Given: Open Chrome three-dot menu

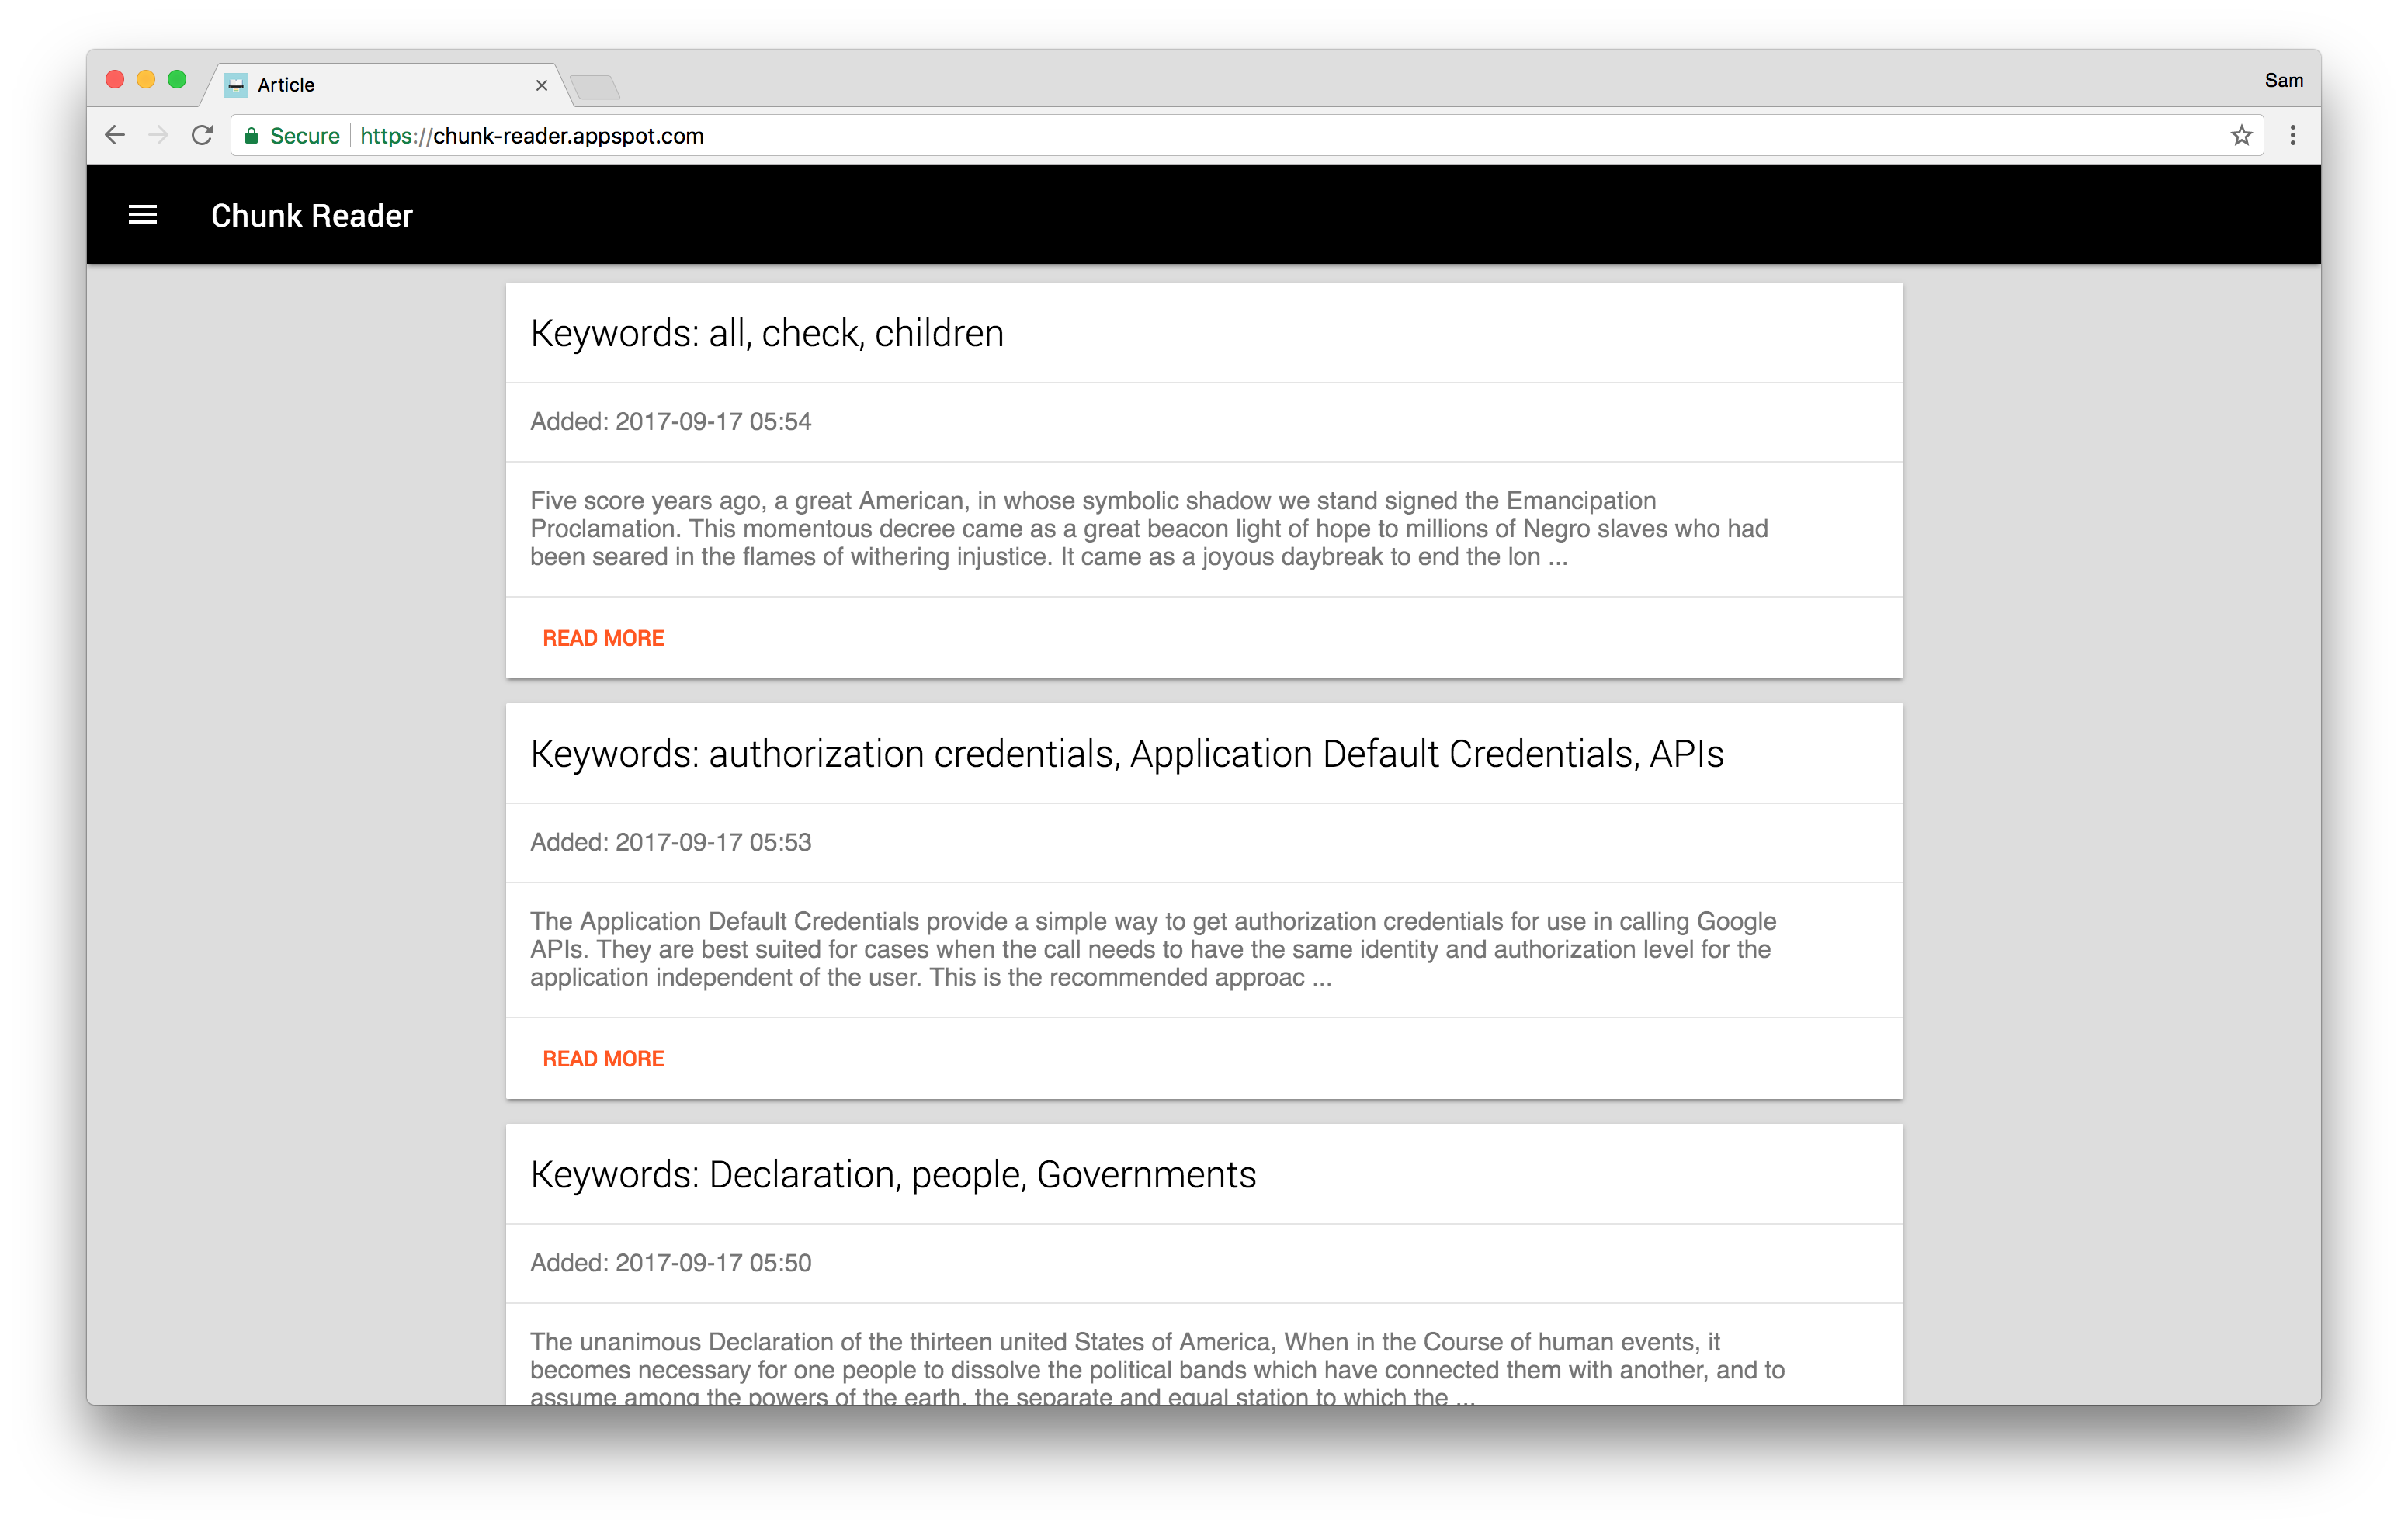Looking at the screenshot, I should [x=2293, y=135].
